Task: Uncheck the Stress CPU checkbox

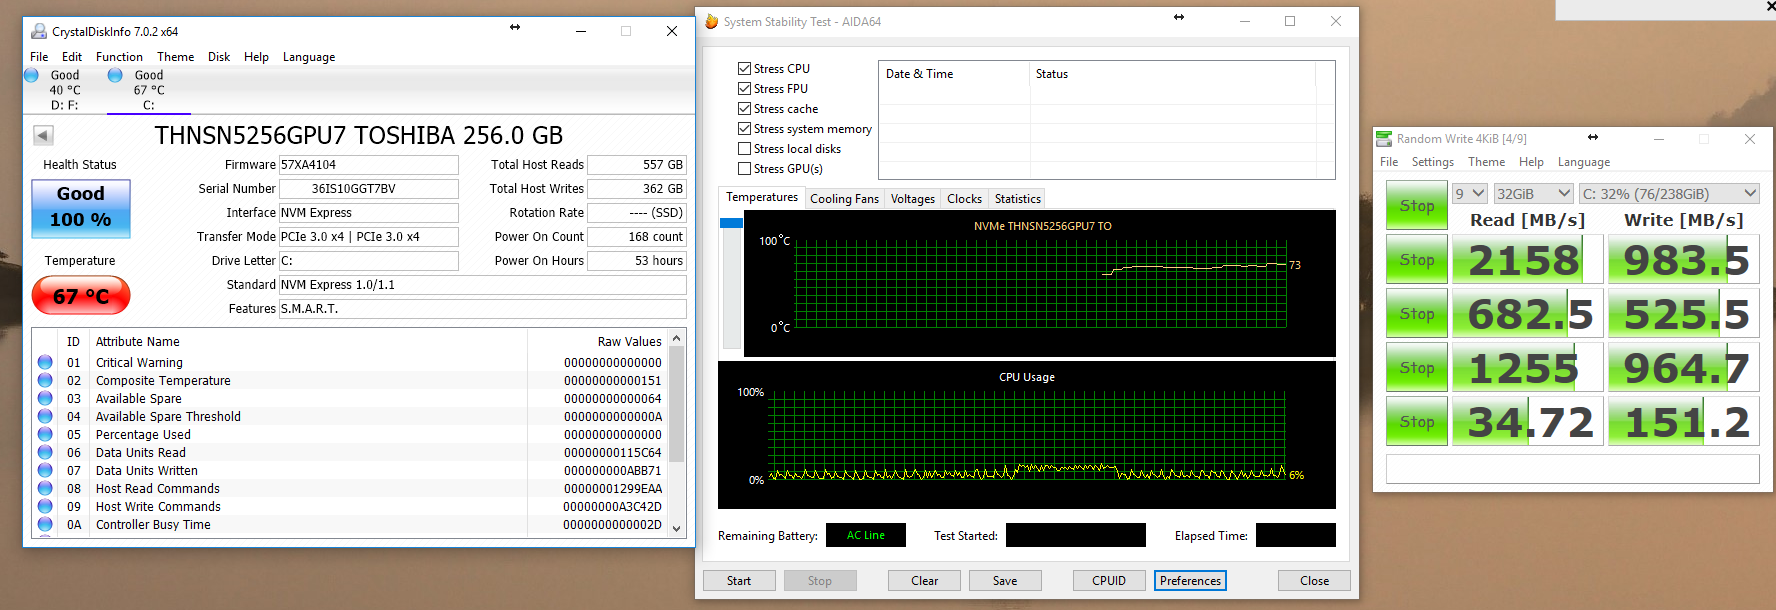Action: (744, 68)
